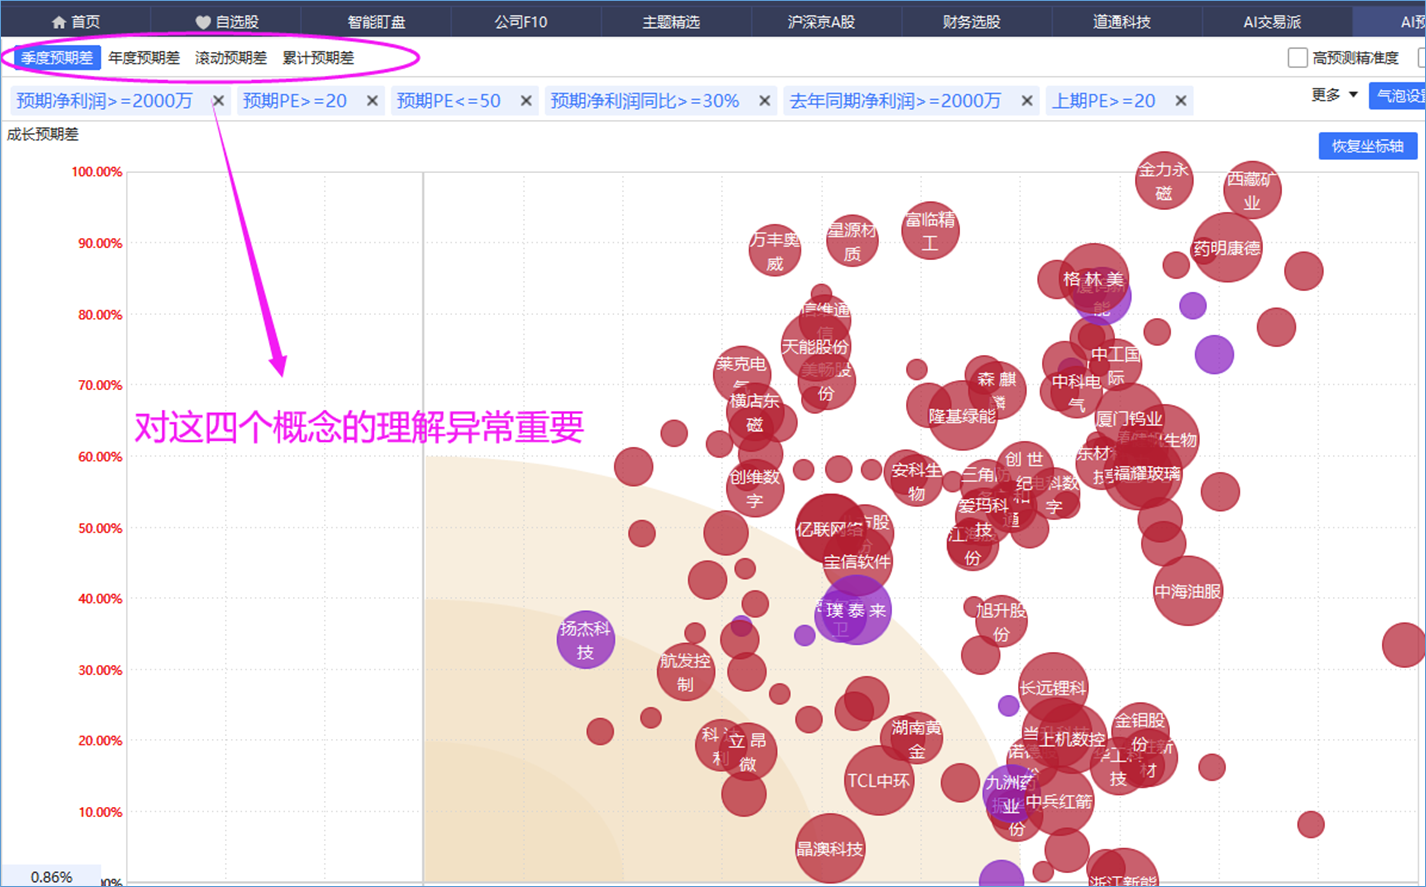The width and height of the screenshot is (1426, 887).
Task: Switch to the 滚动预期差 tab
Action: pyautogui.click(x=231, y=58)
